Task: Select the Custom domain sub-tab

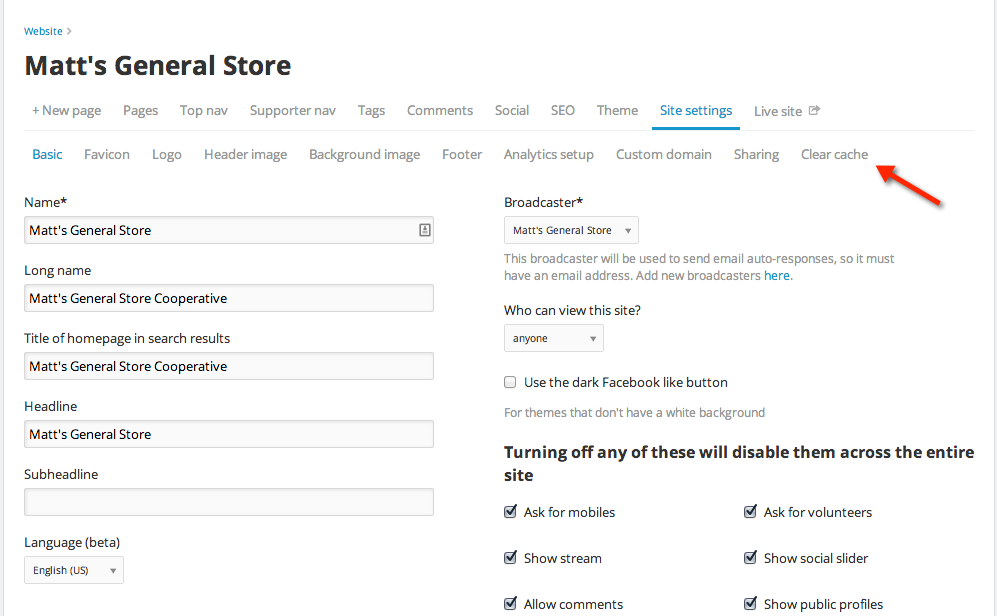Action: click(x=663, y=154)
